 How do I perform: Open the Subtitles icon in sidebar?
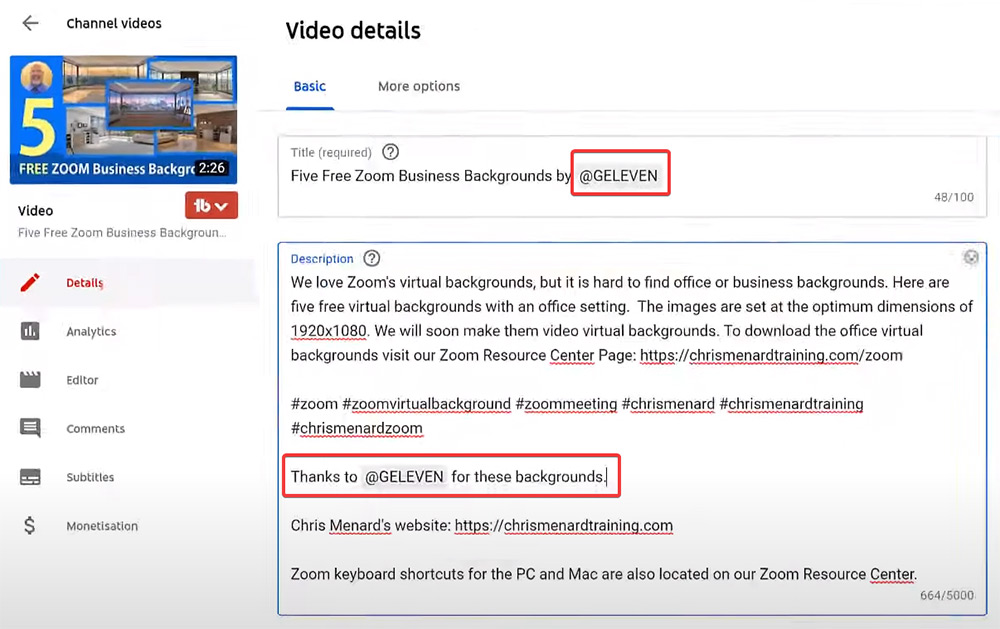(30, 477)
